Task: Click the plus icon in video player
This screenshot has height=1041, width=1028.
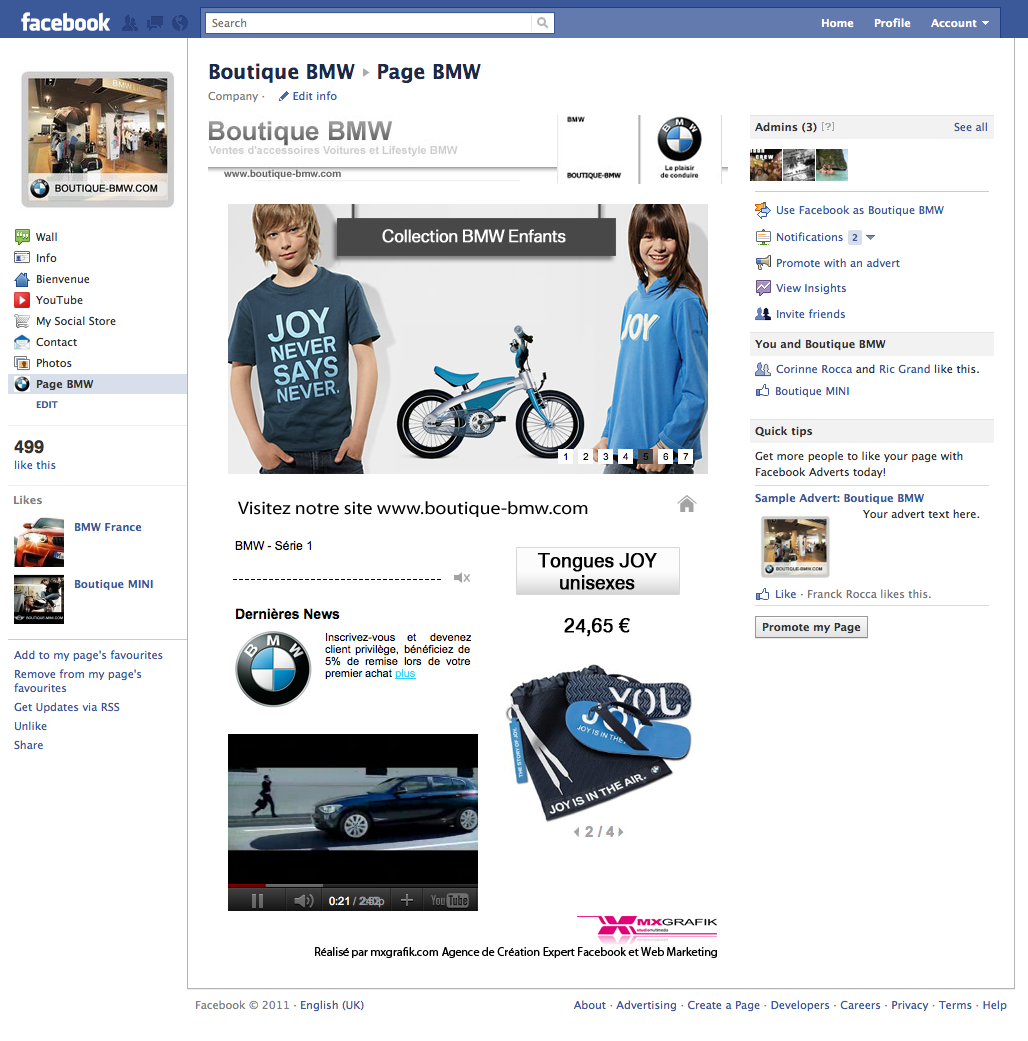Action: pyautogui.click(x=407, y=900)
